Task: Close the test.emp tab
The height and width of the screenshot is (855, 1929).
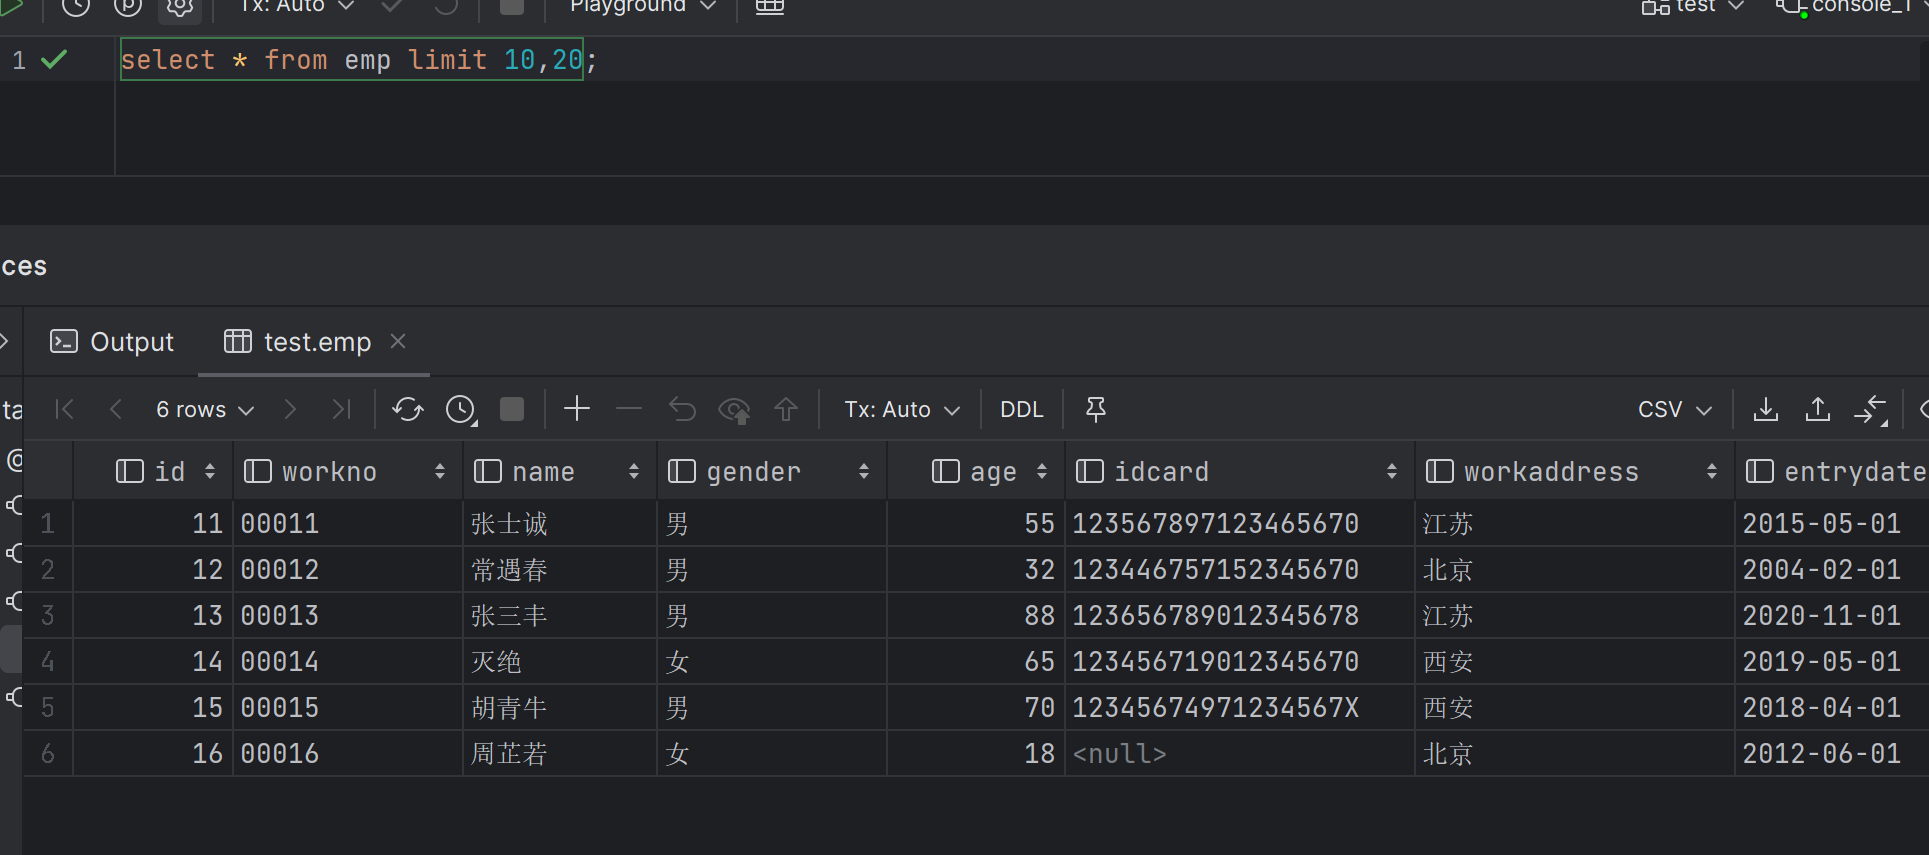Action: (398, 341)
